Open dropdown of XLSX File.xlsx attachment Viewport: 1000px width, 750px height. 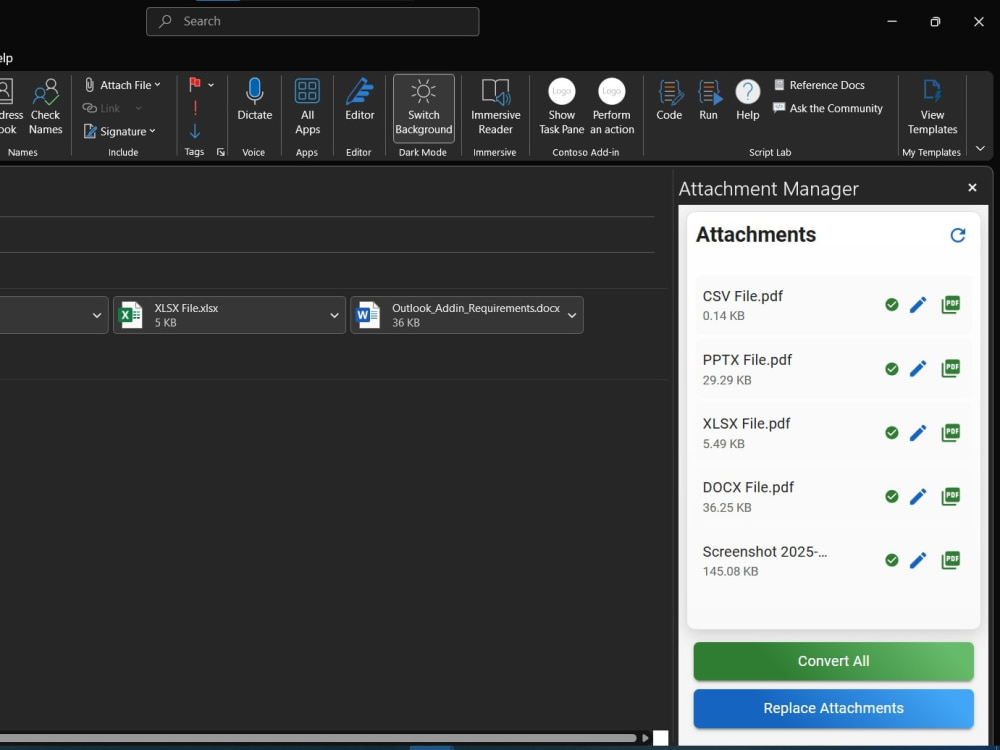point(334,315)
